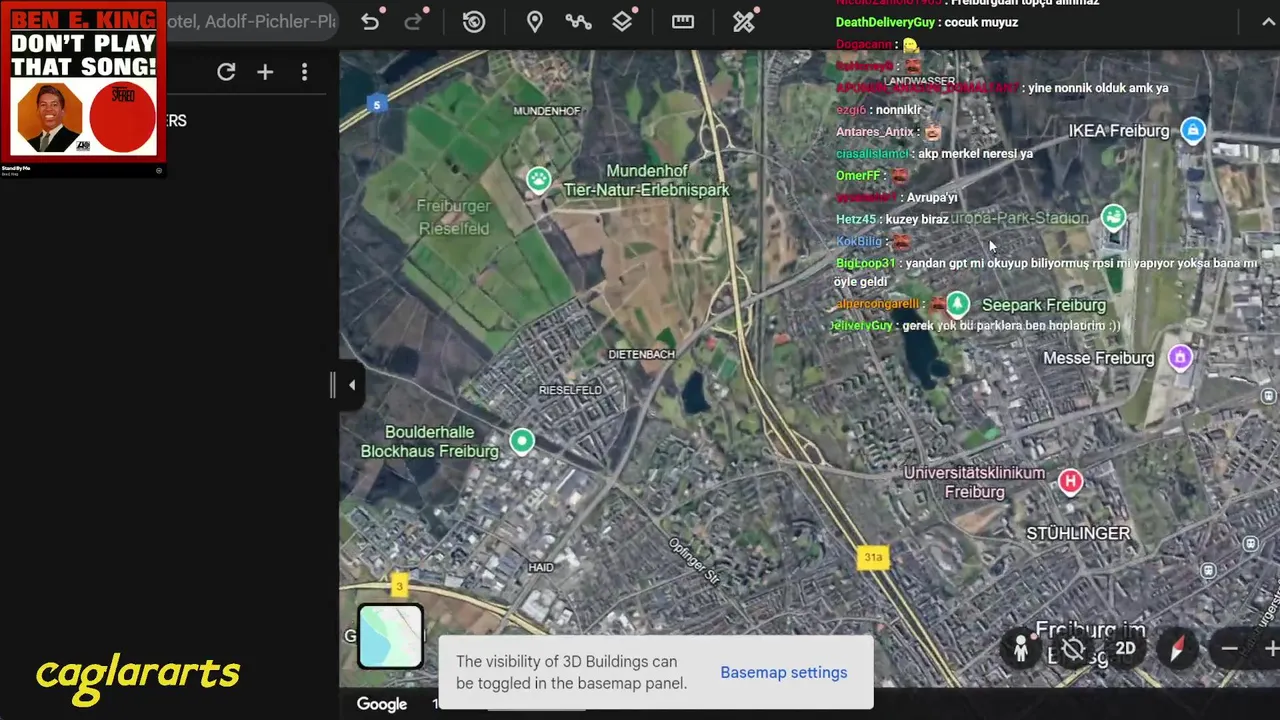Open the Basemap settings link

coord(784,672)
